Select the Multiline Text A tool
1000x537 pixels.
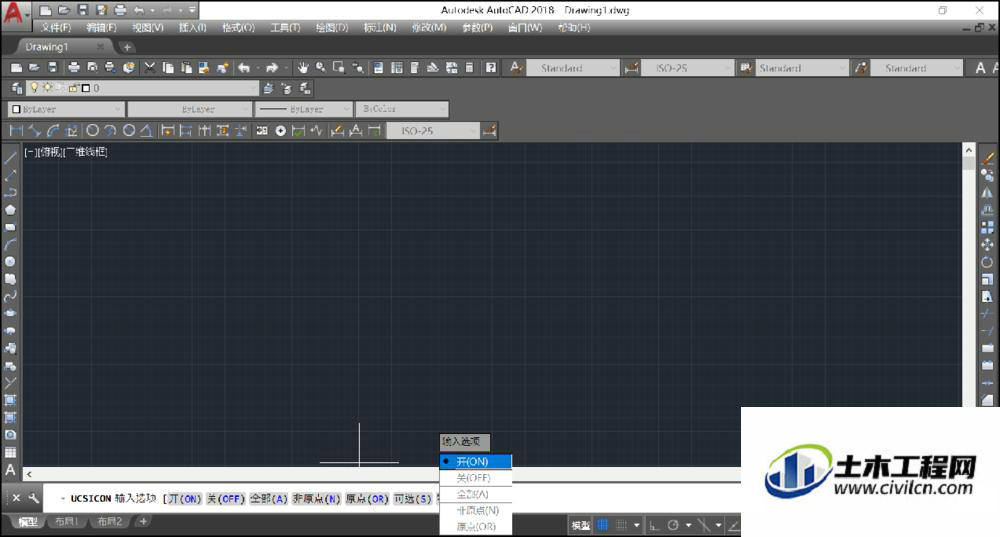pyautogui.click(x=10, y=470)
